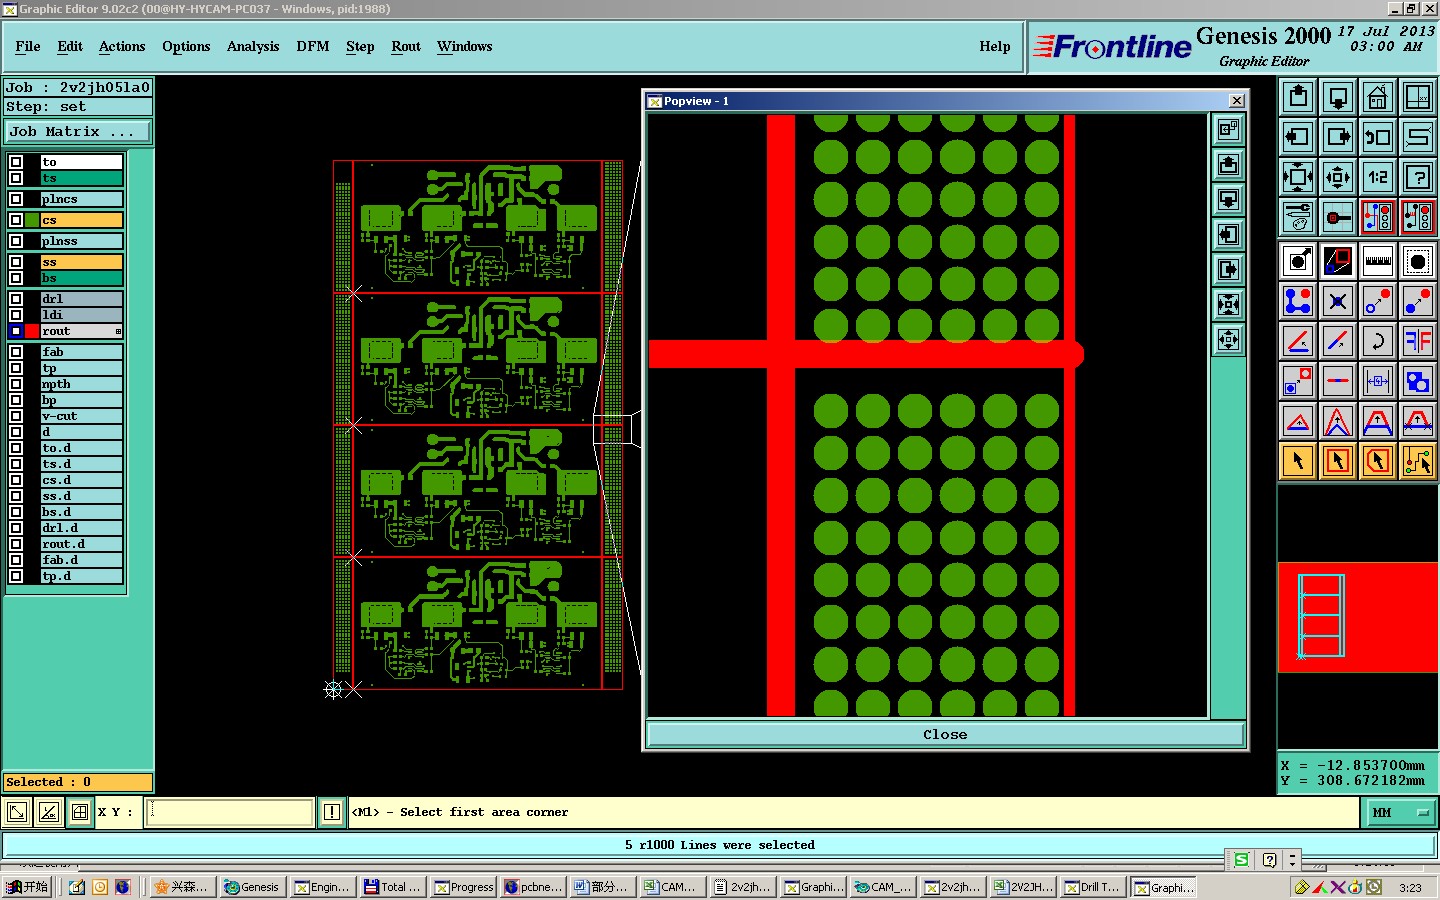The image size is (1440, 900).
Task: Click the previous view undo-zoom icon
Action: pyautogui.click(x=1378, y=137)
